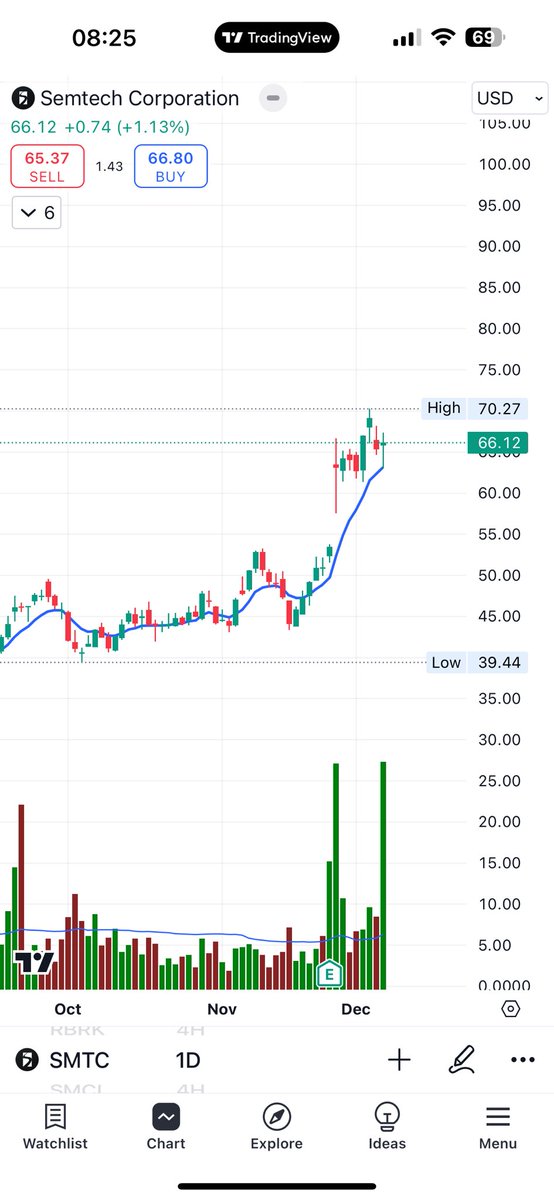Switch to the Watchlist tab
Screen dimensions: 554x1200
(x=55, y=1127)
